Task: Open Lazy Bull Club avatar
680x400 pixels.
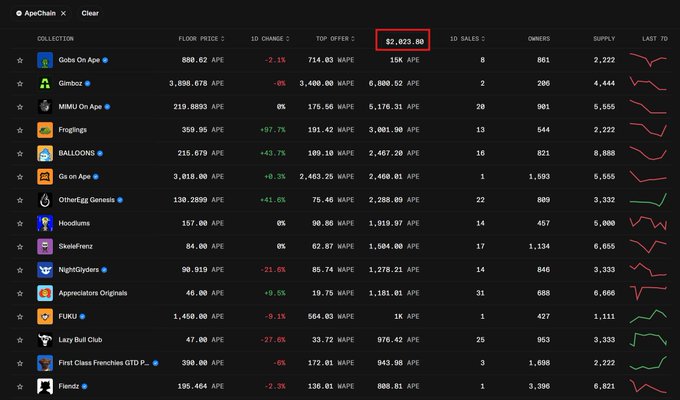Action: [45, 340]
